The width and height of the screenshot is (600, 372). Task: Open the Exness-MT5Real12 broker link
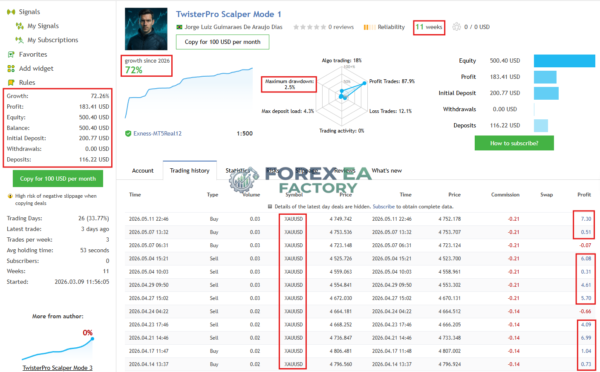pos(157,134)
